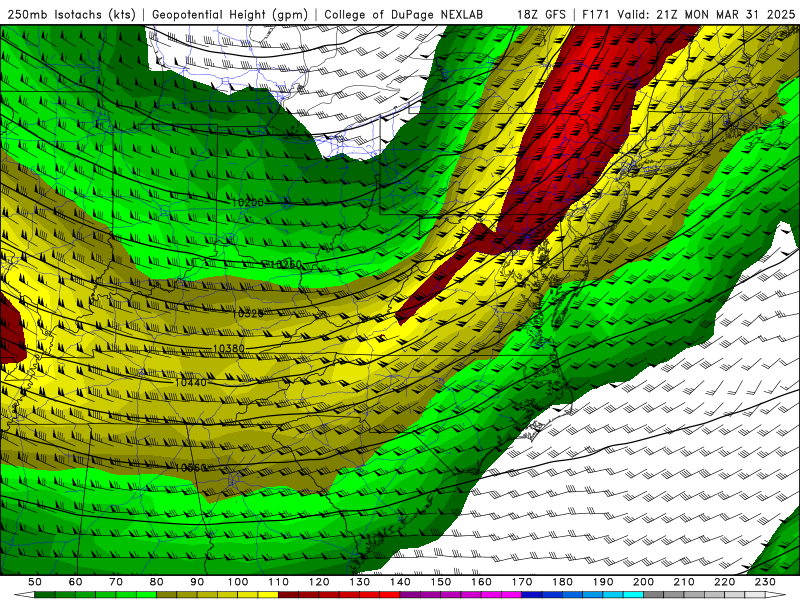This screenshot has width=800, height=600.
Task: Click the 100 value on the color scale
Action: pos(238,582)
